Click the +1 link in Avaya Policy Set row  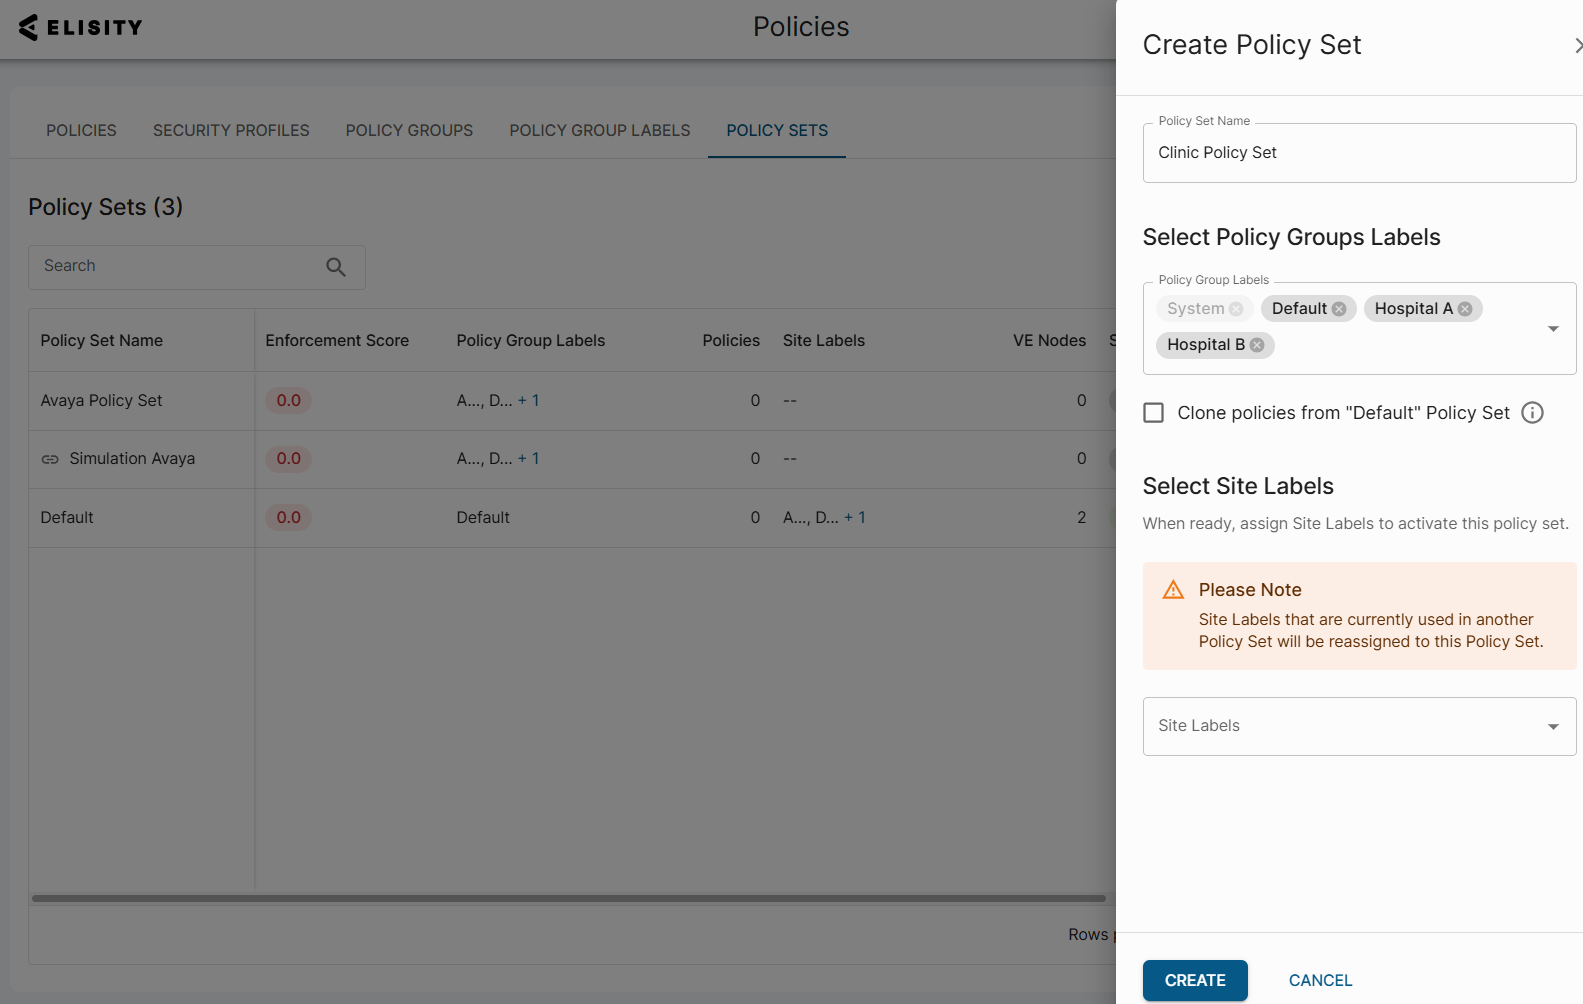(x=529, y=401)
